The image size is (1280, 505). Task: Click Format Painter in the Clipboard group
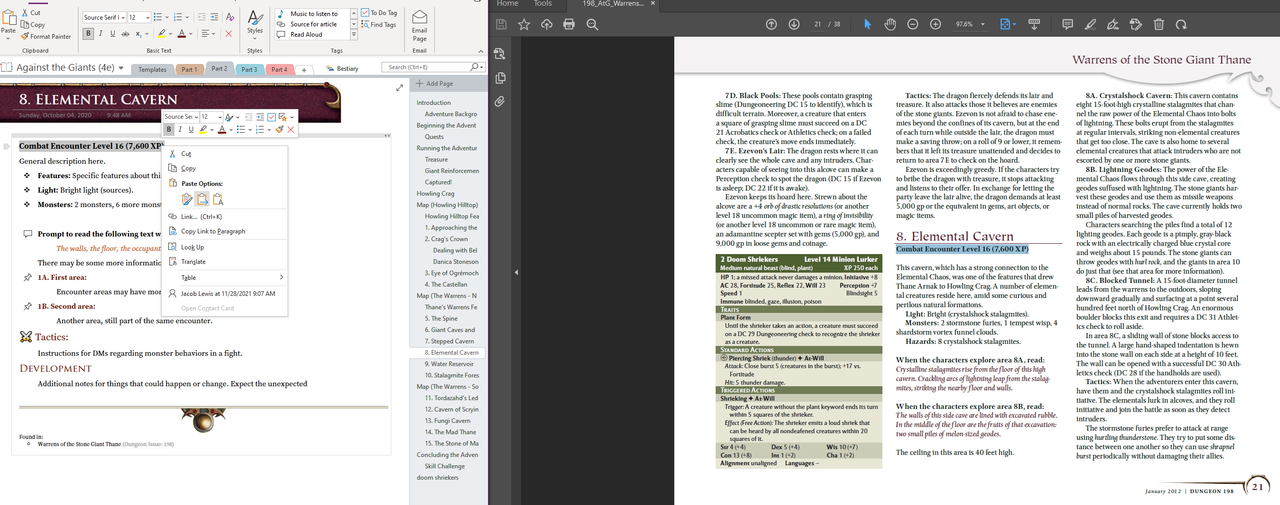click(x=46, y=36)
